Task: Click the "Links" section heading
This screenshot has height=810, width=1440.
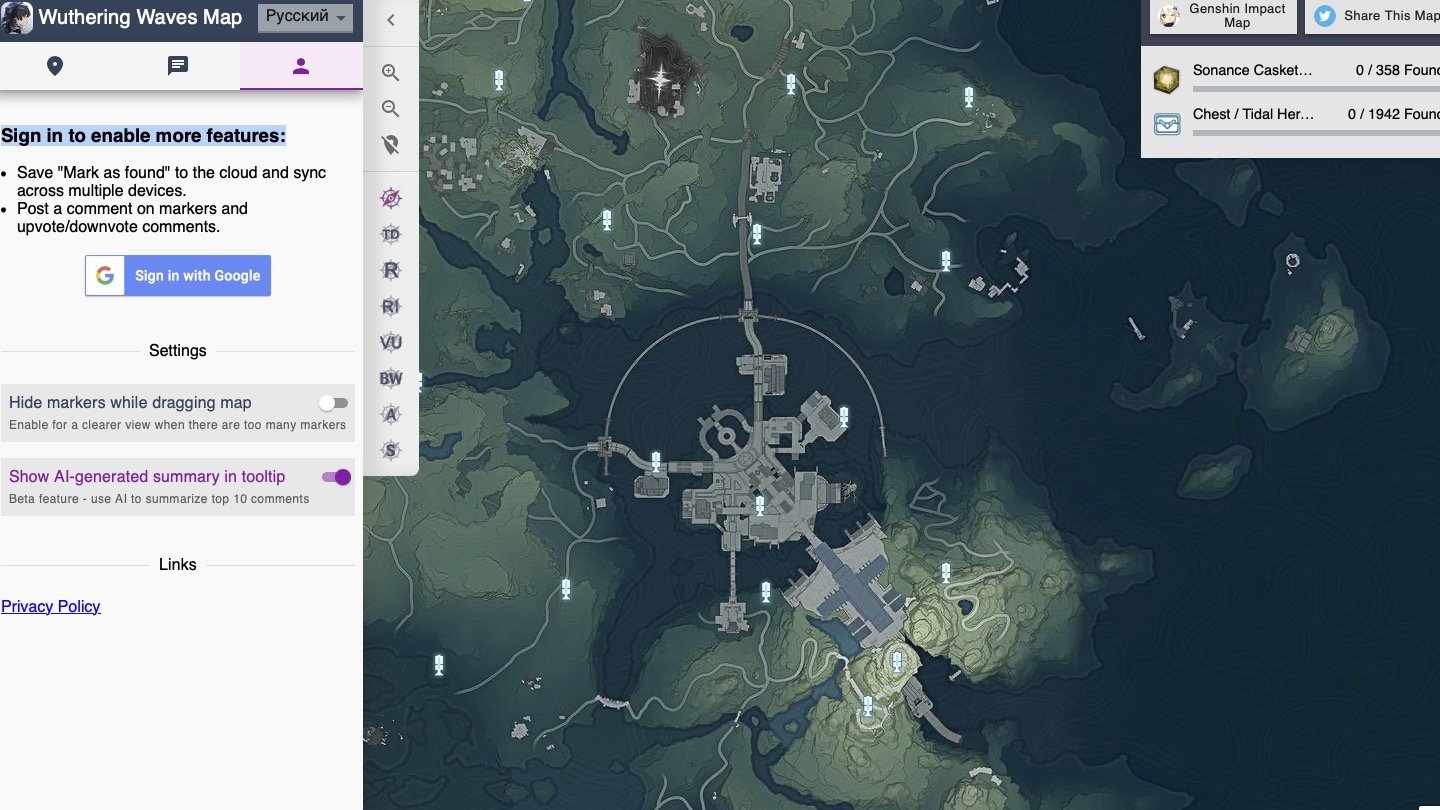Action: 178,565
